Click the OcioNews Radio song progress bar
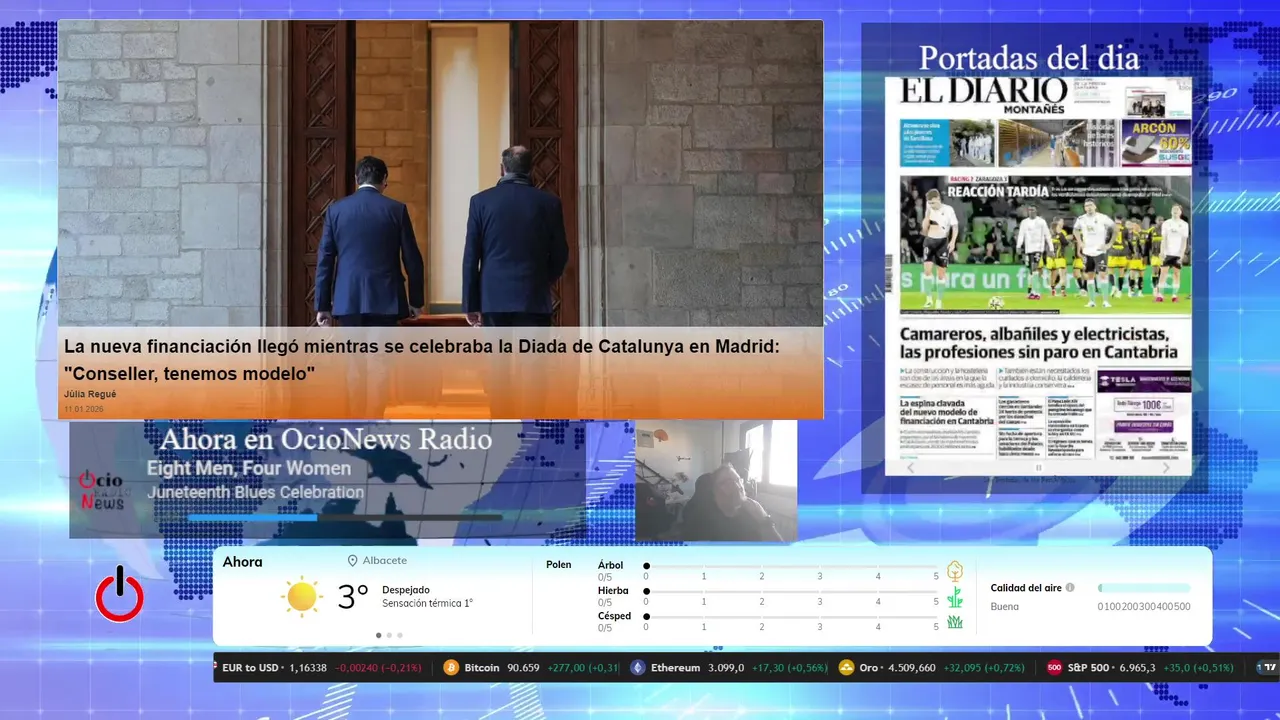 pyautogui.click(x=345, y=517)
